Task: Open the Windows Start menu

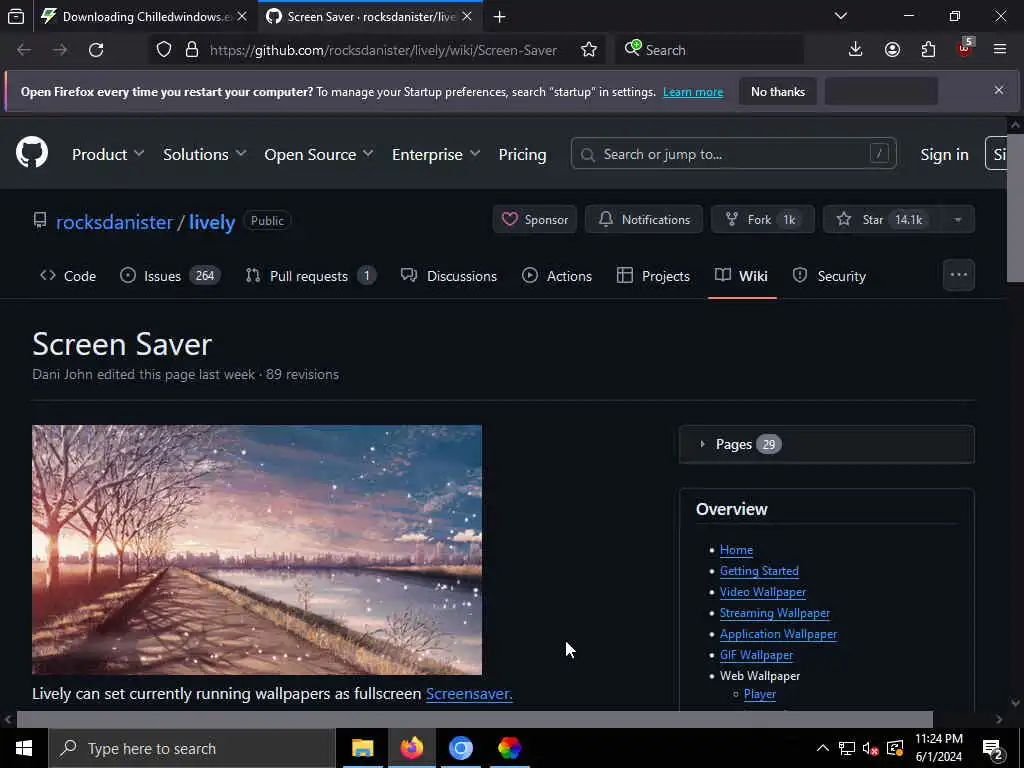Action: tap(24, 748)
